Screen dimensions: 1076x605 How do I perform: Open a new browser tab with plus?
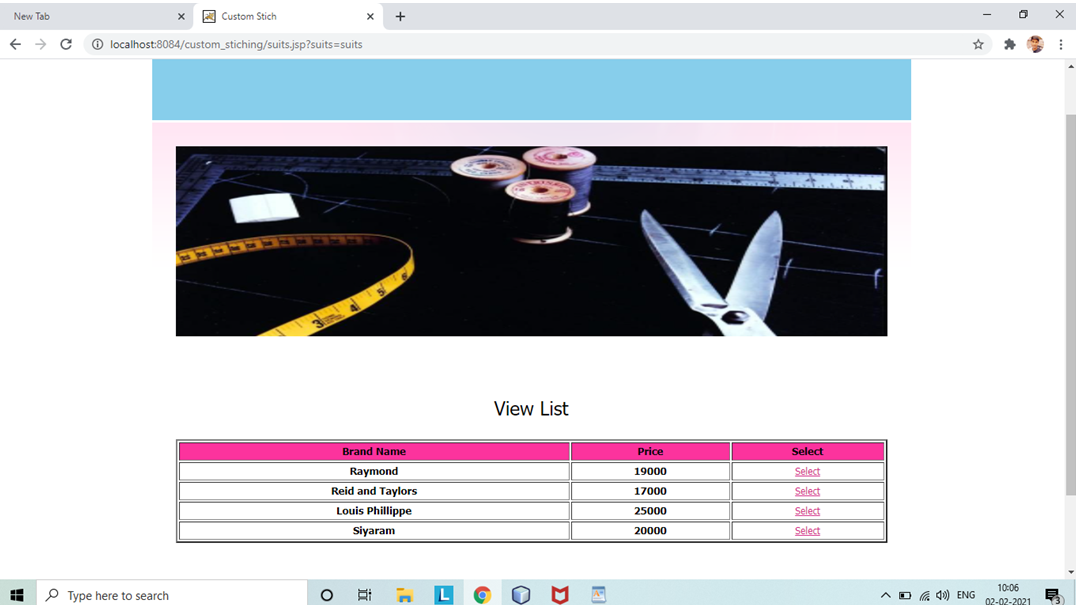click(400, 16)
